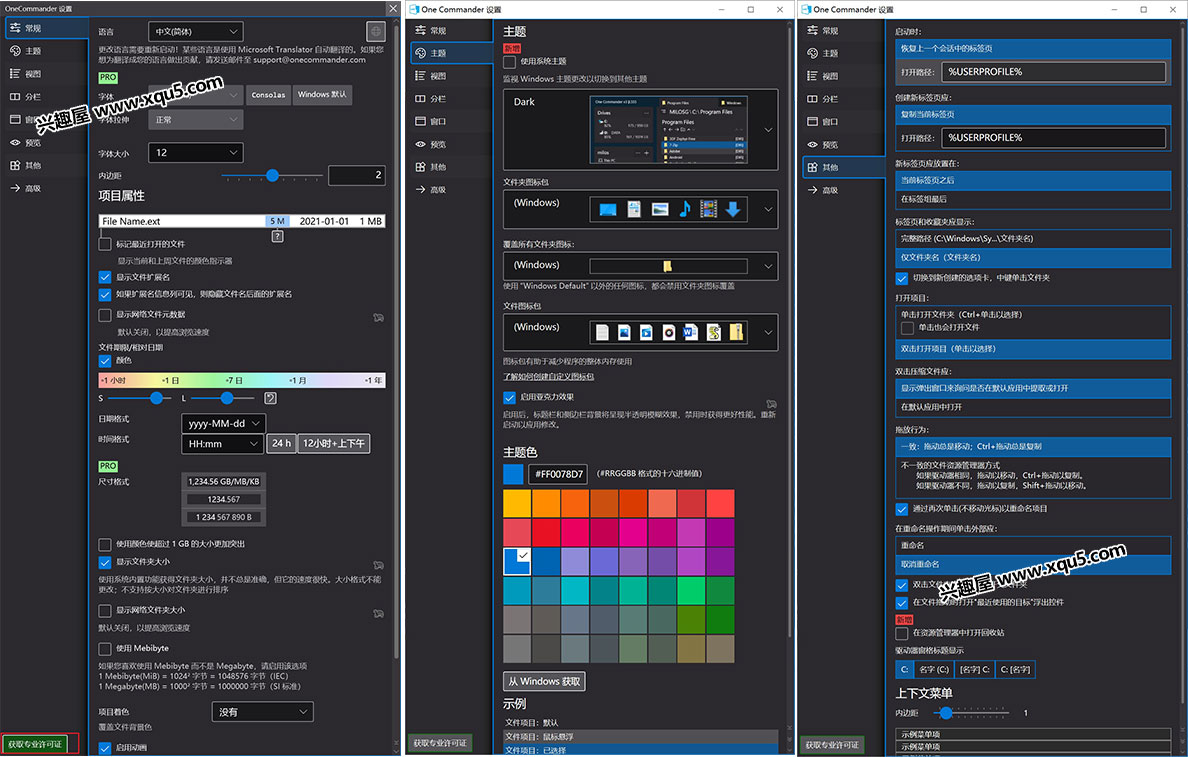
Task: Click the 常规 sliders icon in the 主题-page window sidebar
Action: coord(420,30)
